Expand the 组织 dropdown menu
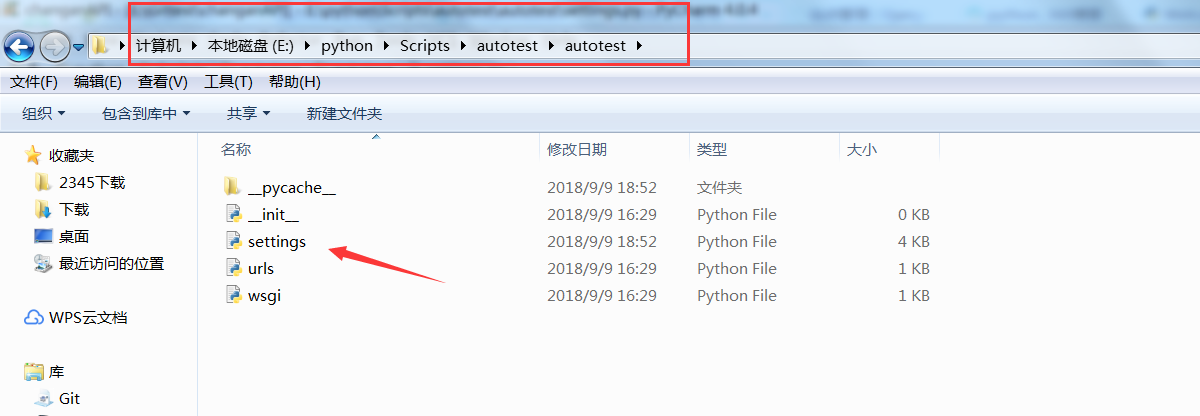This screenshot has width=1200, height=416. (x=44, y=114)
